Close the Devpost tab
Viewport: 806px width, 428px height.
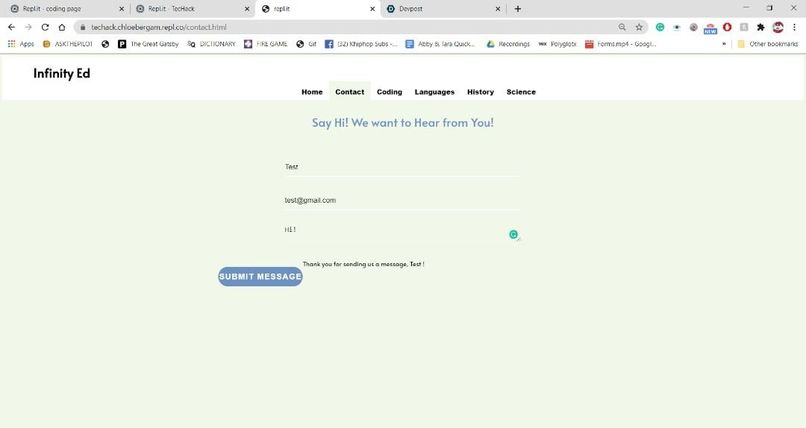pyautogui.click(x=498, y=9)
